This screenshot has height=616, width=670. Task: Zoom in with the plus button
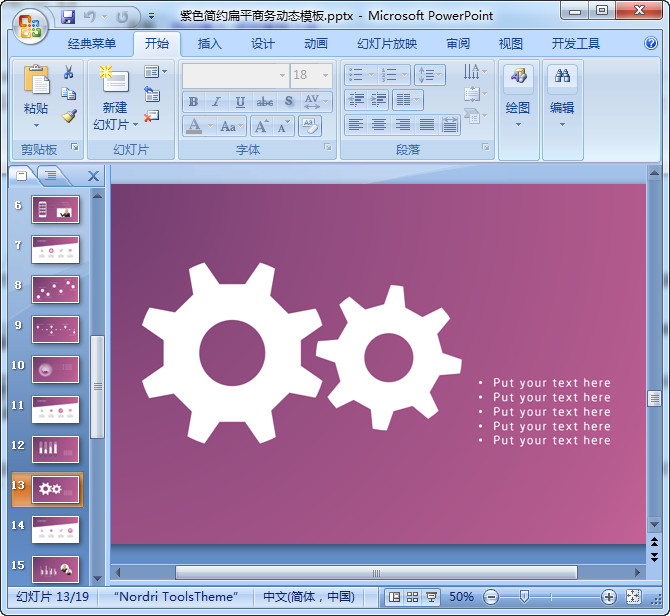(x=608, y=597)
